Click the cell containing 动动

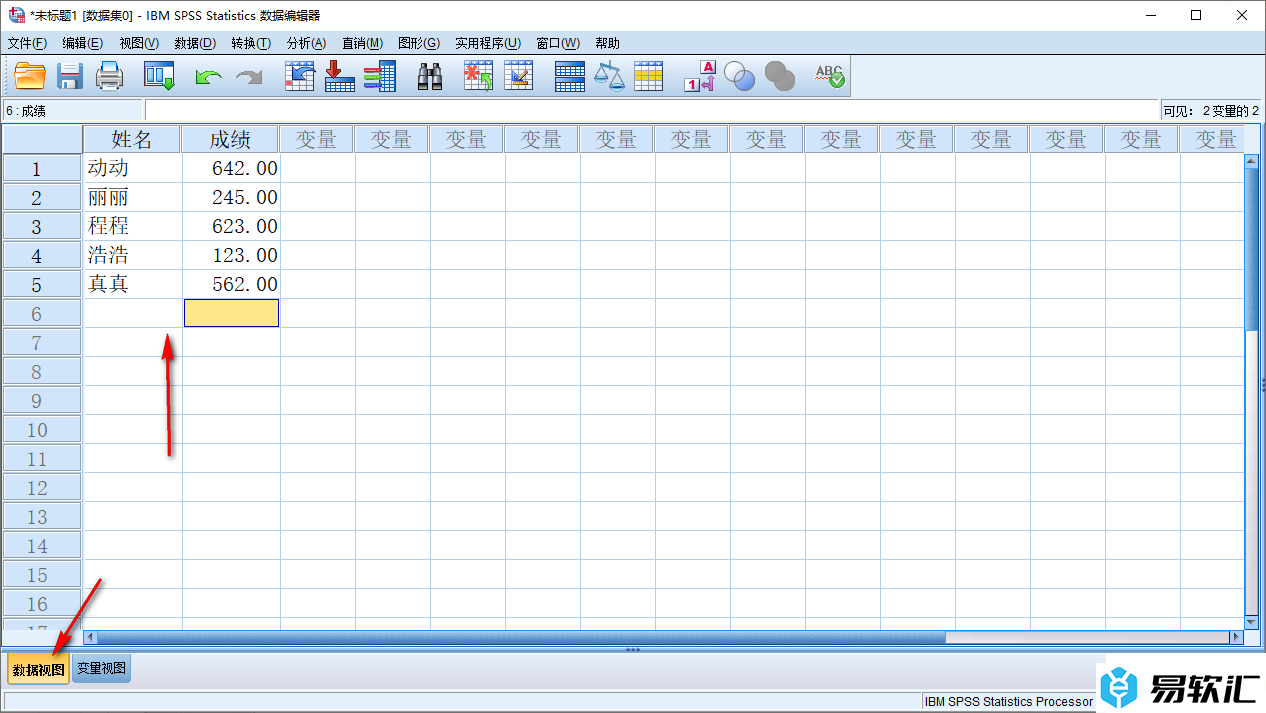coord(133,168)
